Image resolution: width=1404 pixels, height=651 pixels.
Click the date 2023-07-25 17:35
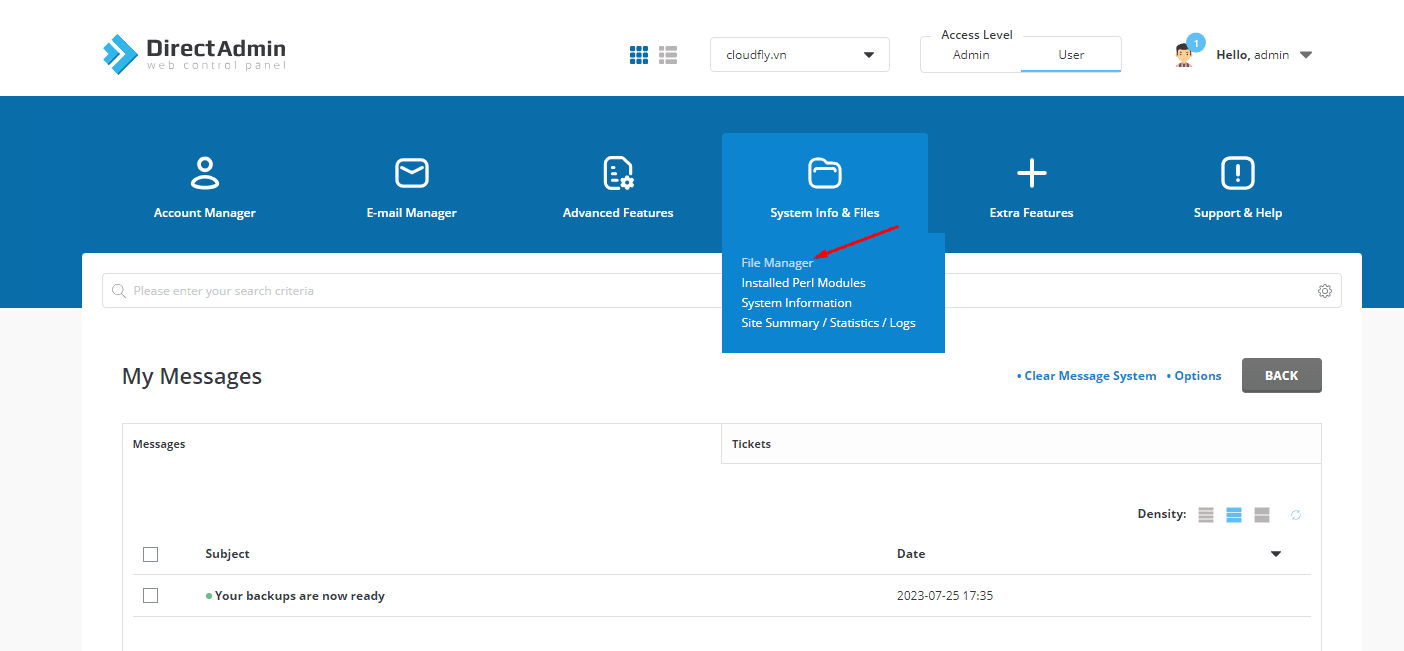945,596
